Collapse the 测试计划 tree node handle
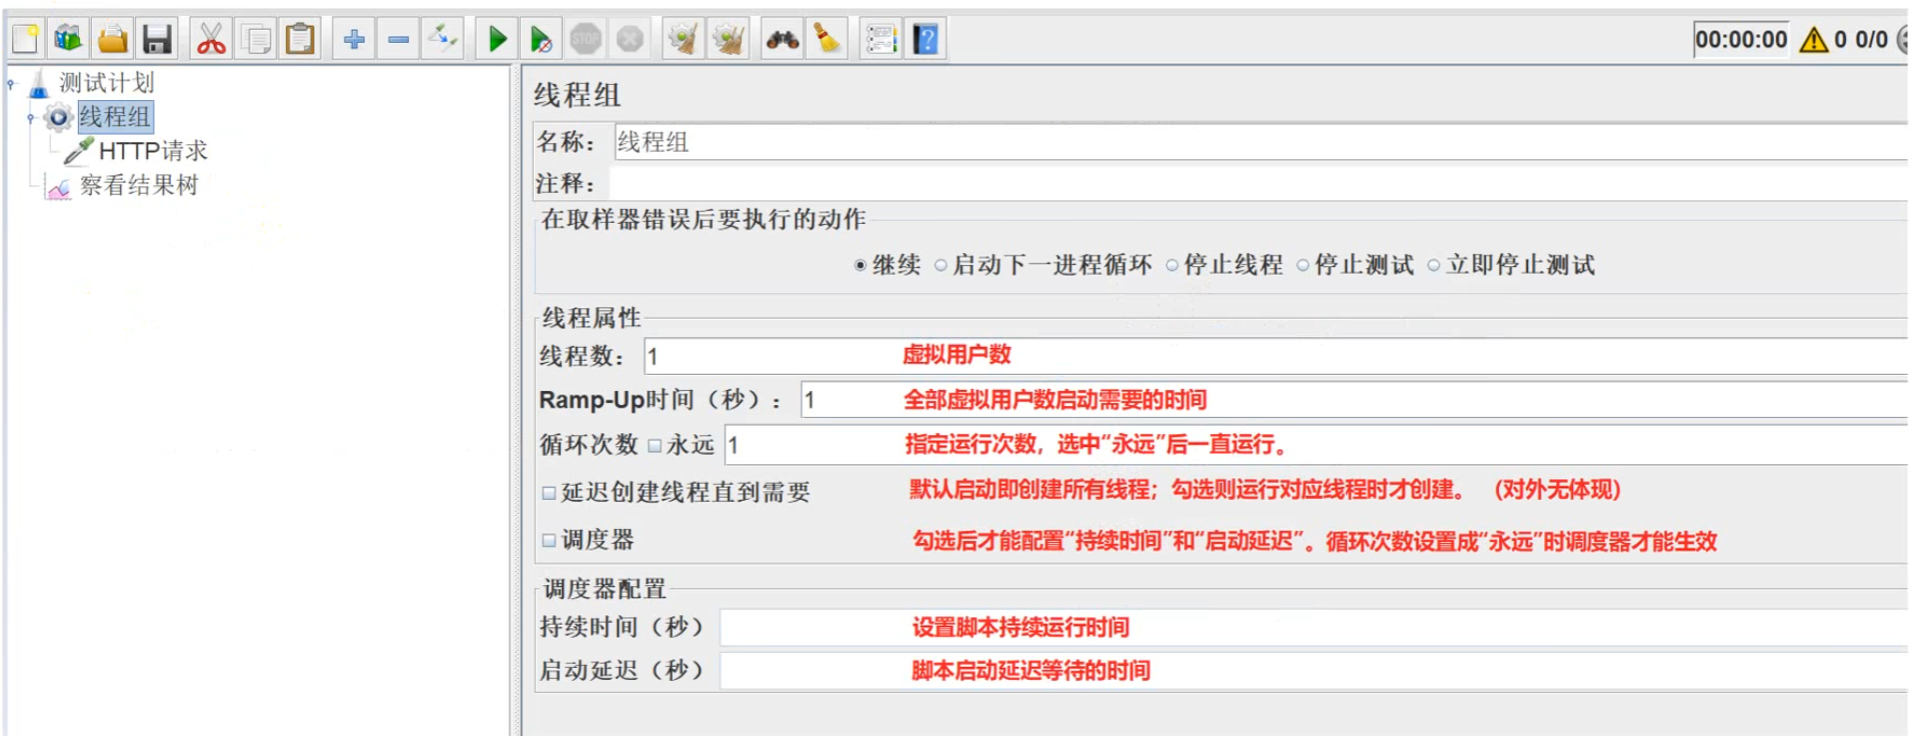 12,84
